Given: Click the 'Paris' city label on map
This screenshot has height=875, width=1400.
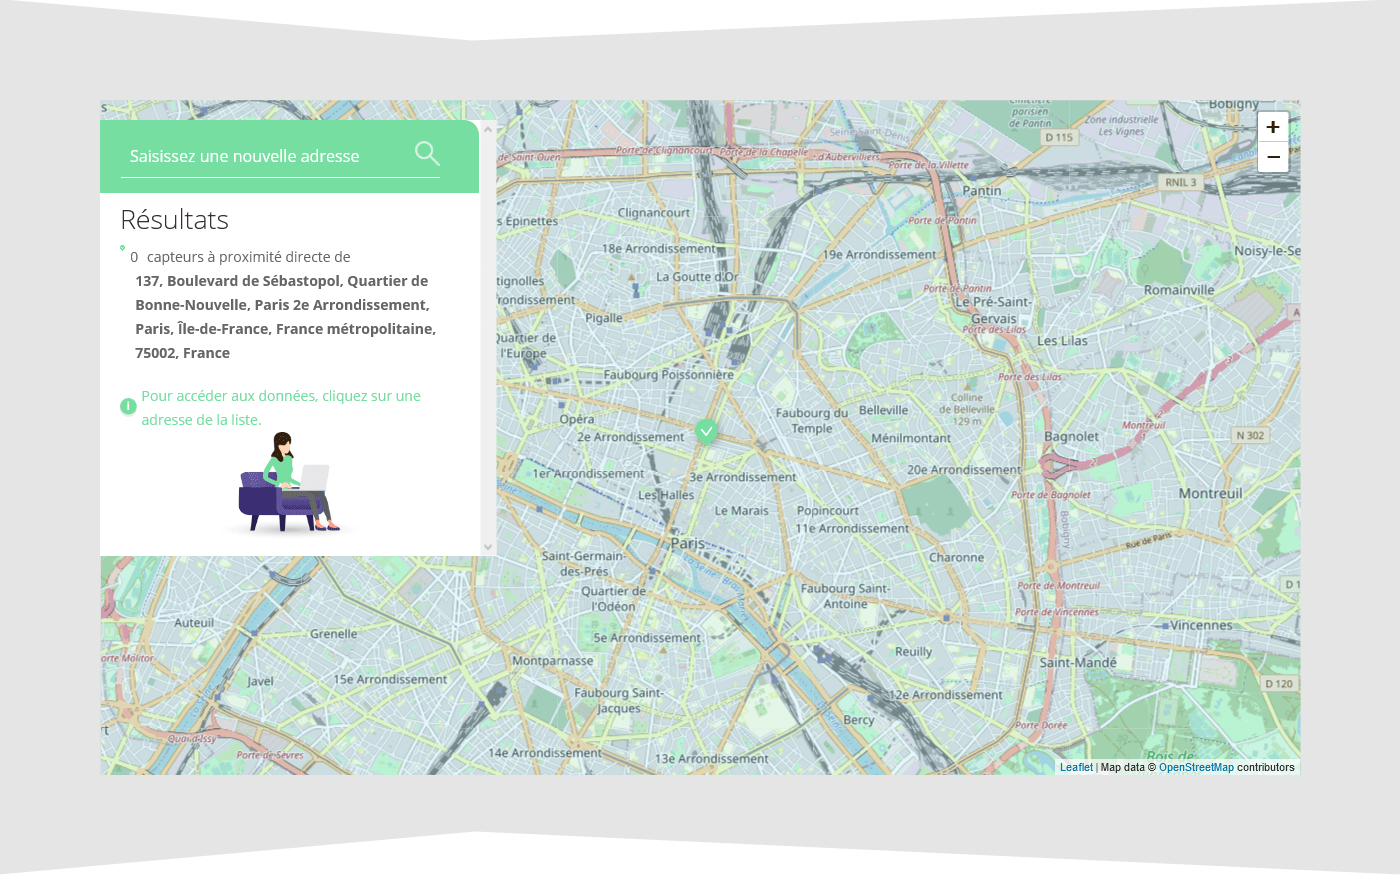Looking at the screenshot, I should click(688, 543).
